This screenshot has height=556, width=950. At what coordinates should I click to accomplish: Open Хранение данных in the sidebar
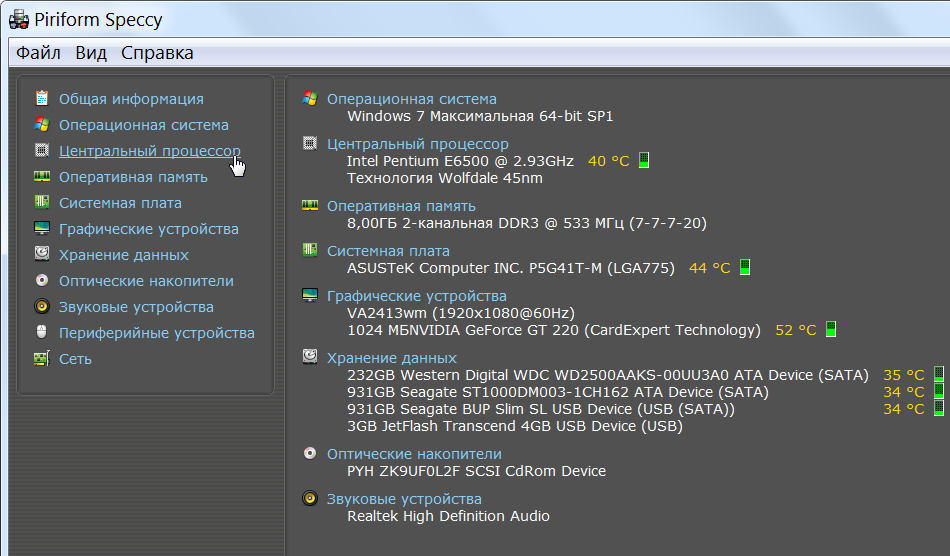coord(124,255)
